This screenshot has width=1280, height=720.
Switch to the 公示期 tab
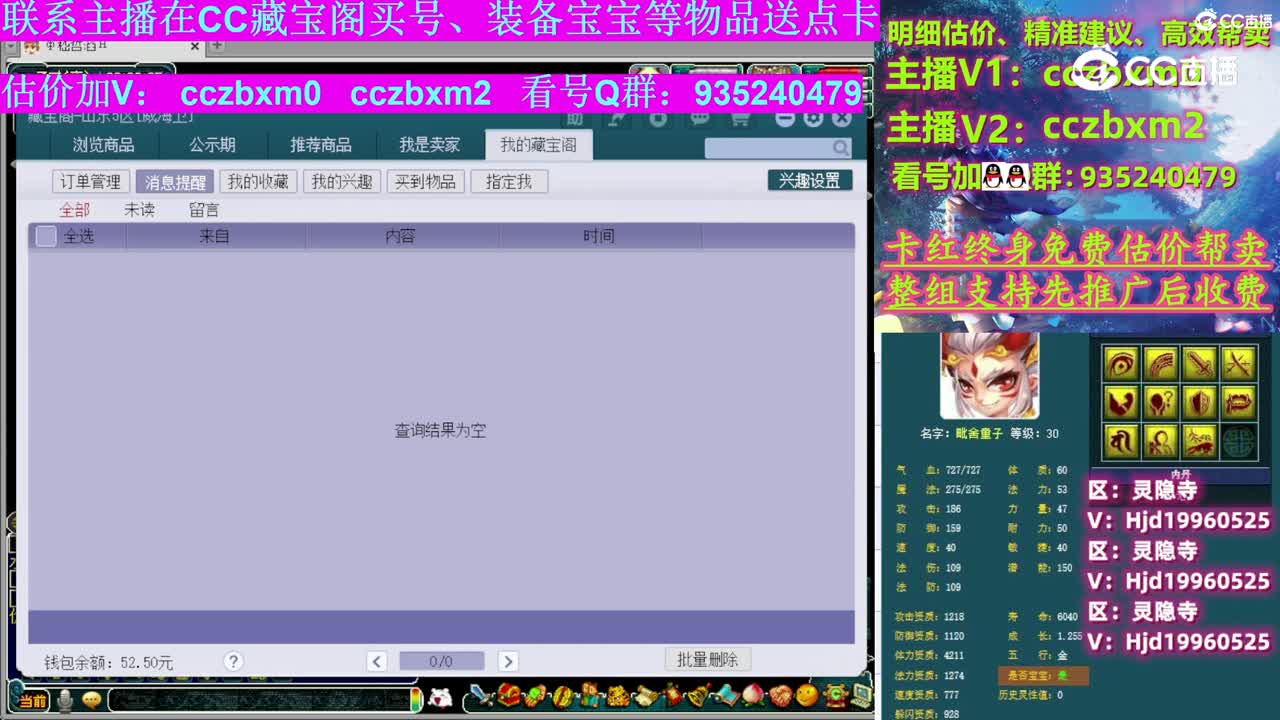(x=212, y=145)
